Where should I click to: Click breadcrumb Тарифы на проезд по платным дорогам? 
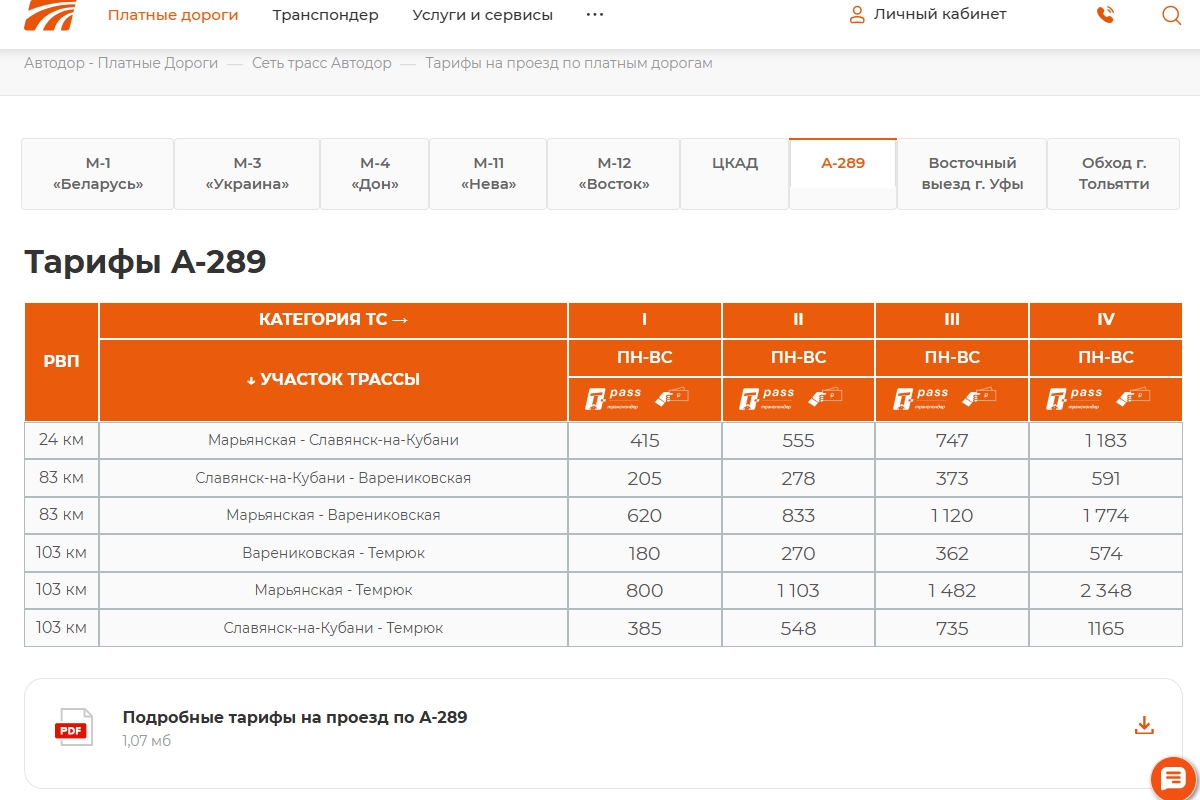[x=569, y=63]
